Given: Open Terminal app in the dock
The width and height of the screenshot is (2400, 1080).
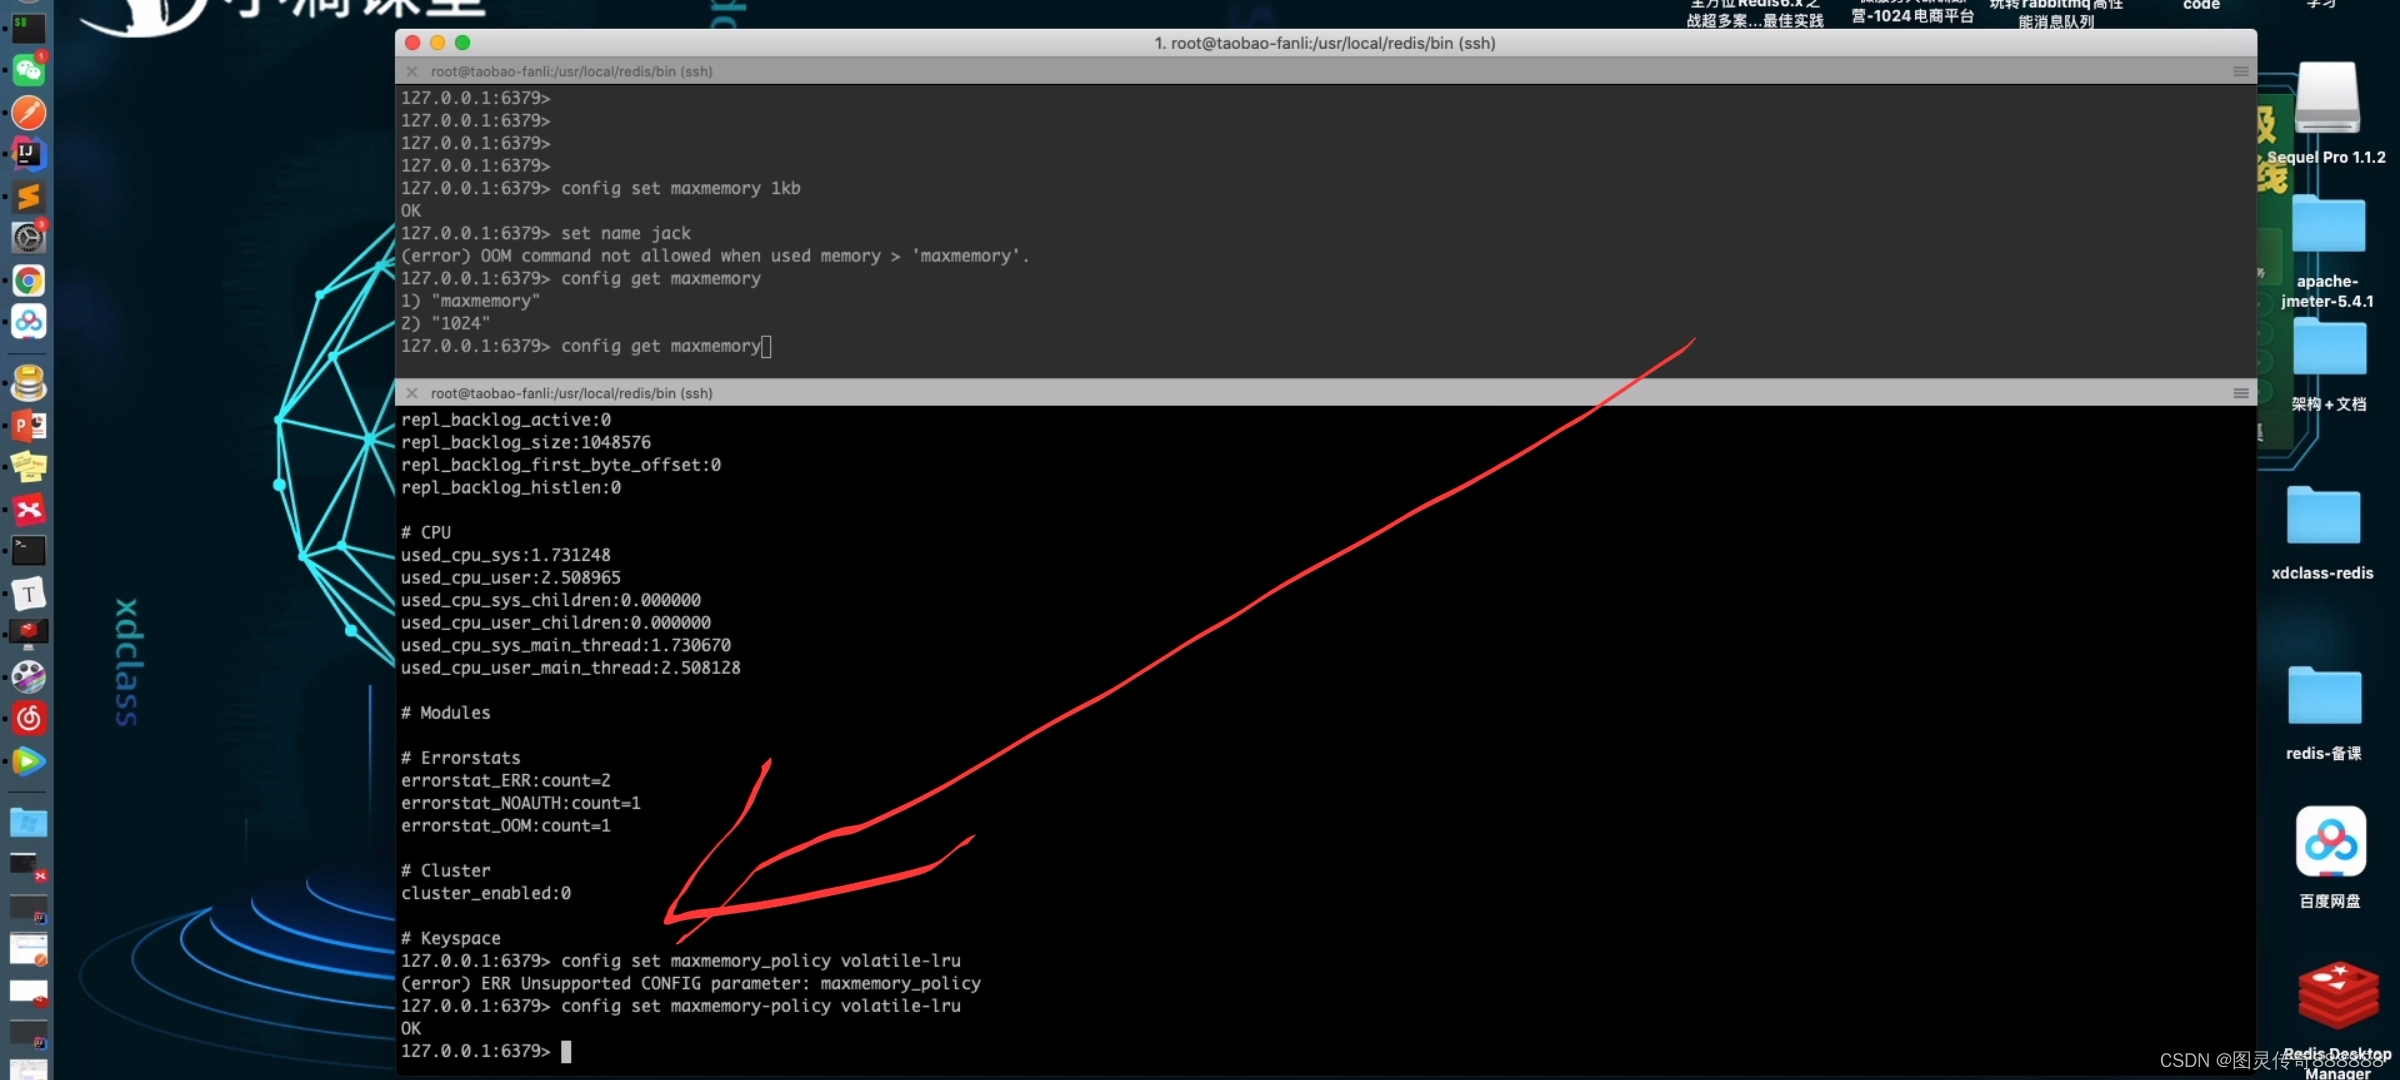Looking at the screenshot, I should [x=28, y=551].
